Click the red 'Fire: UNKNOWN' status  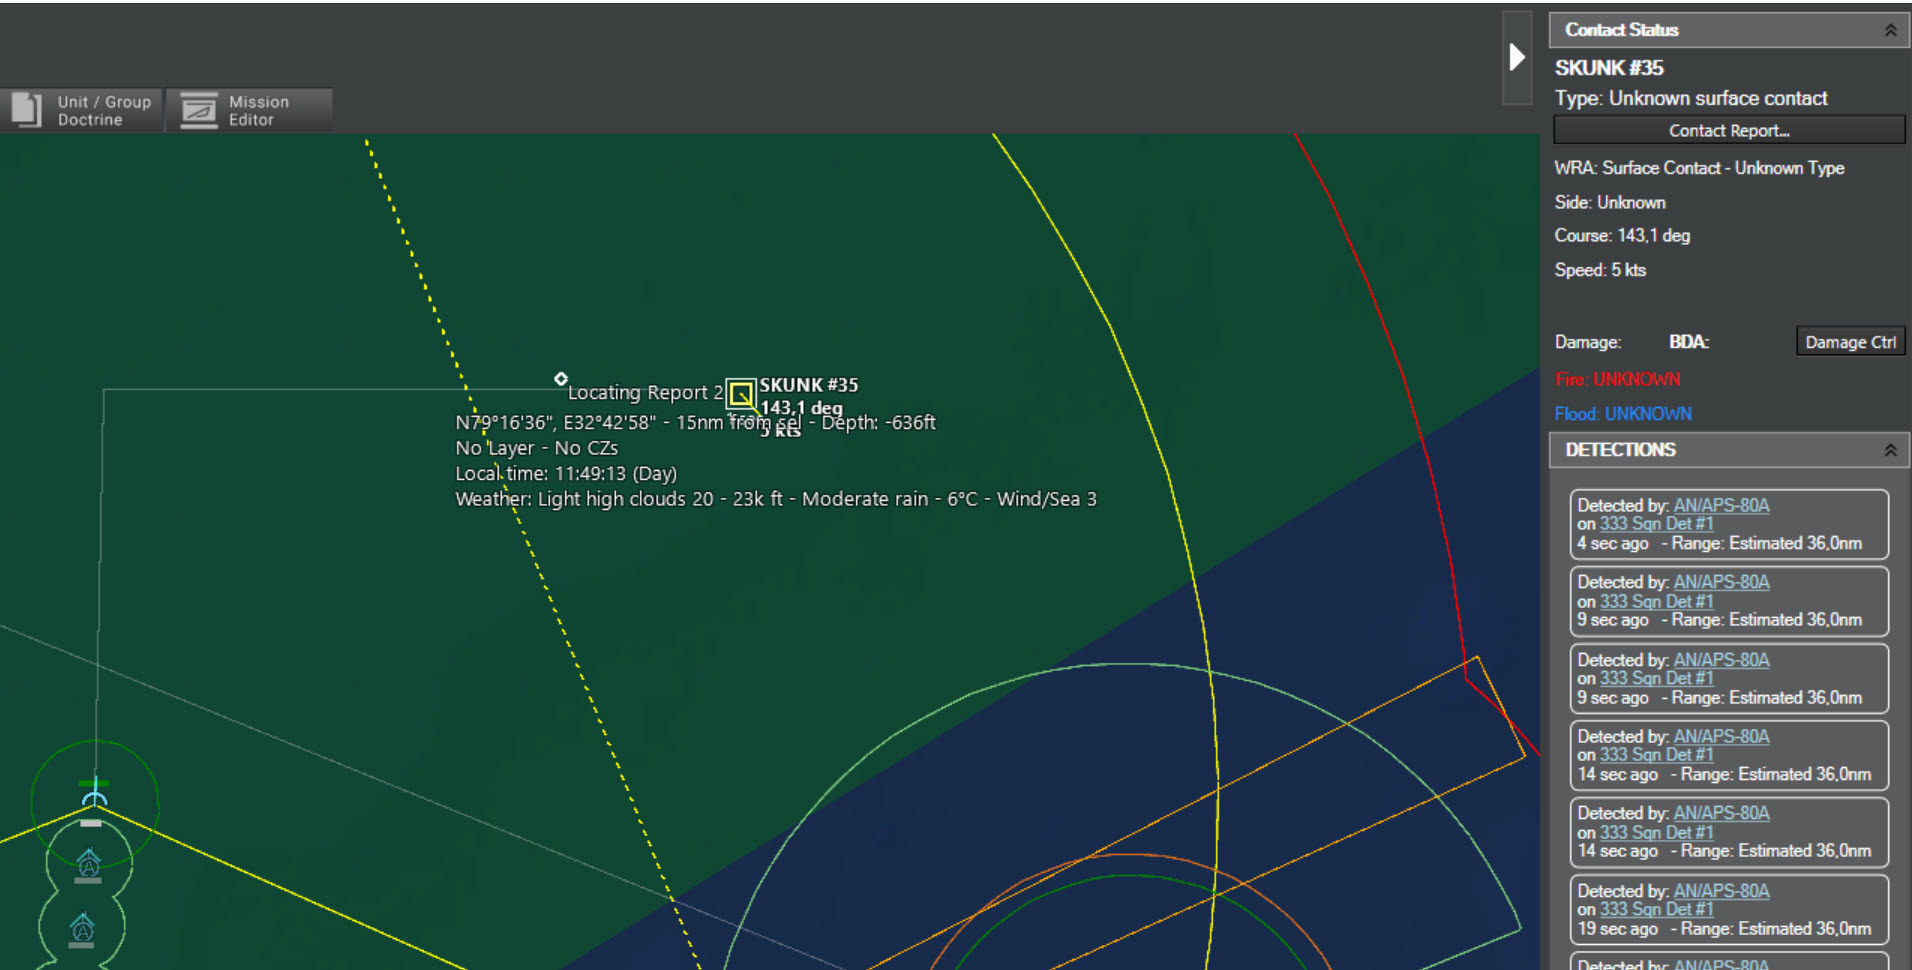(1617, 380)
